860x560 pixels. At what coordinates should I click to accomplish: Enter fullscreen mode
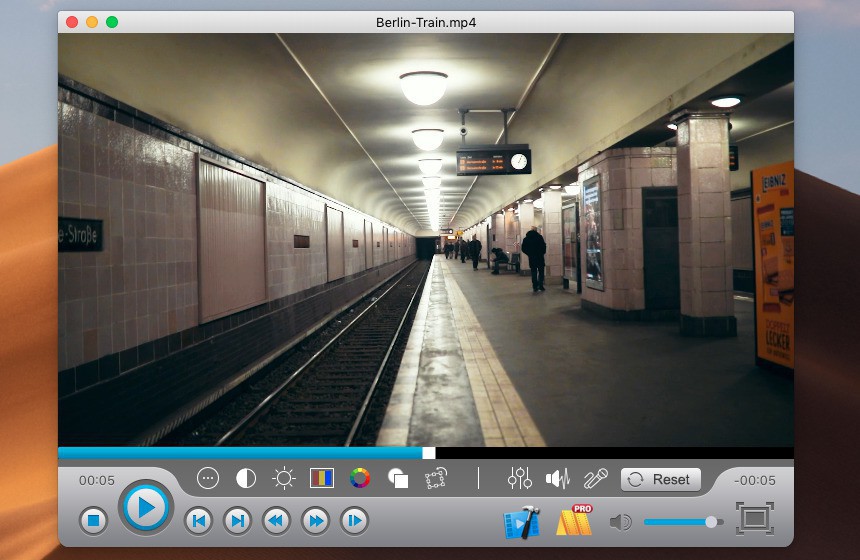click(x=755, y=518)
